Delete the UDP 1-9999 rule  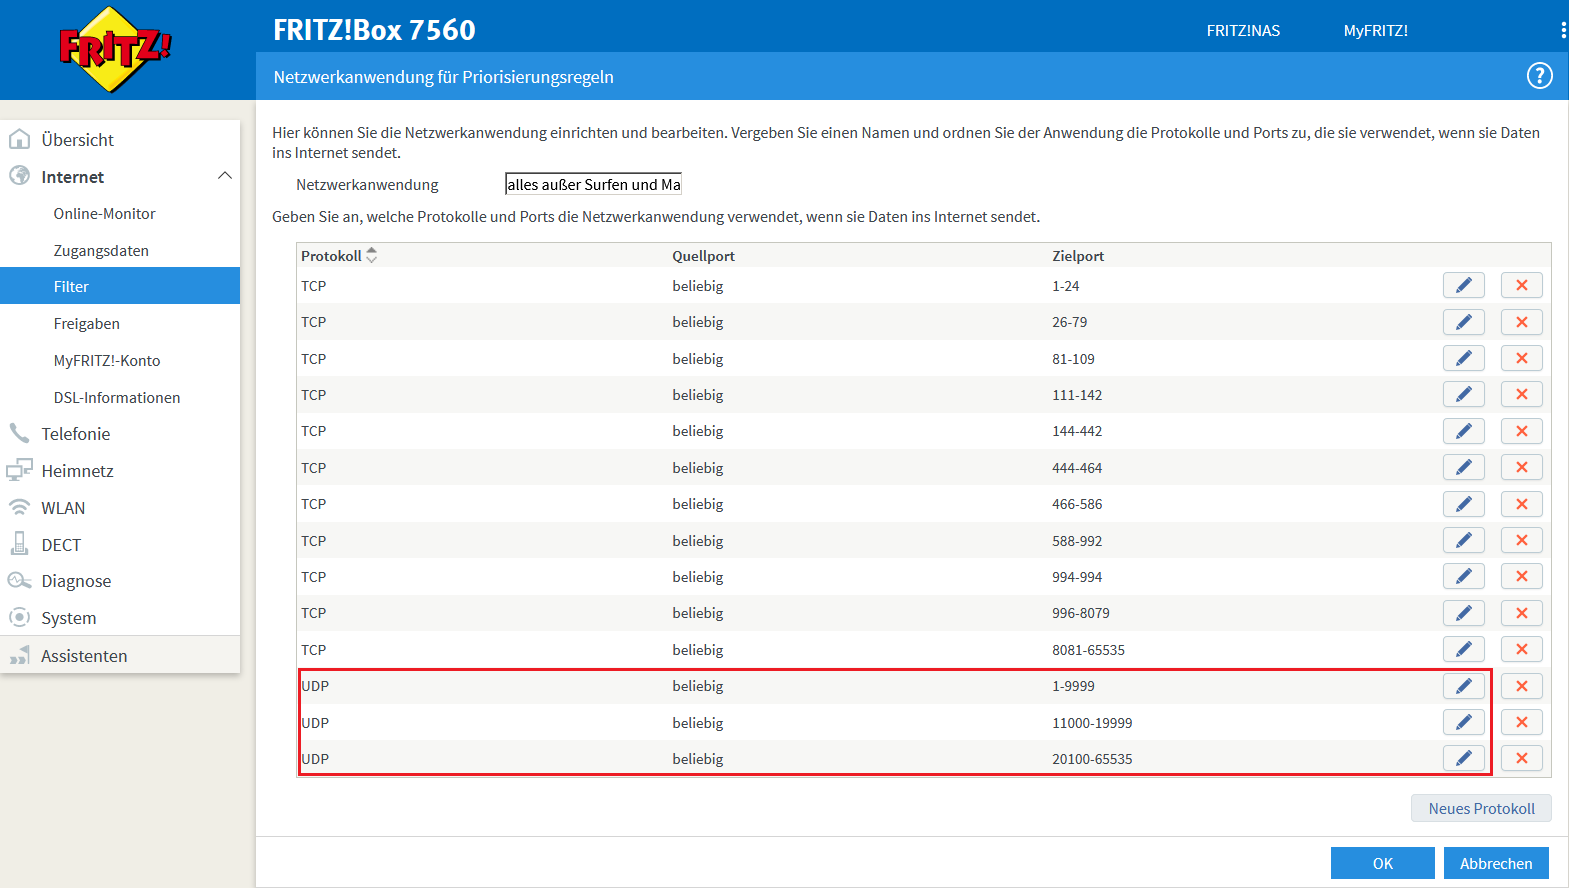pos(1521,686)
